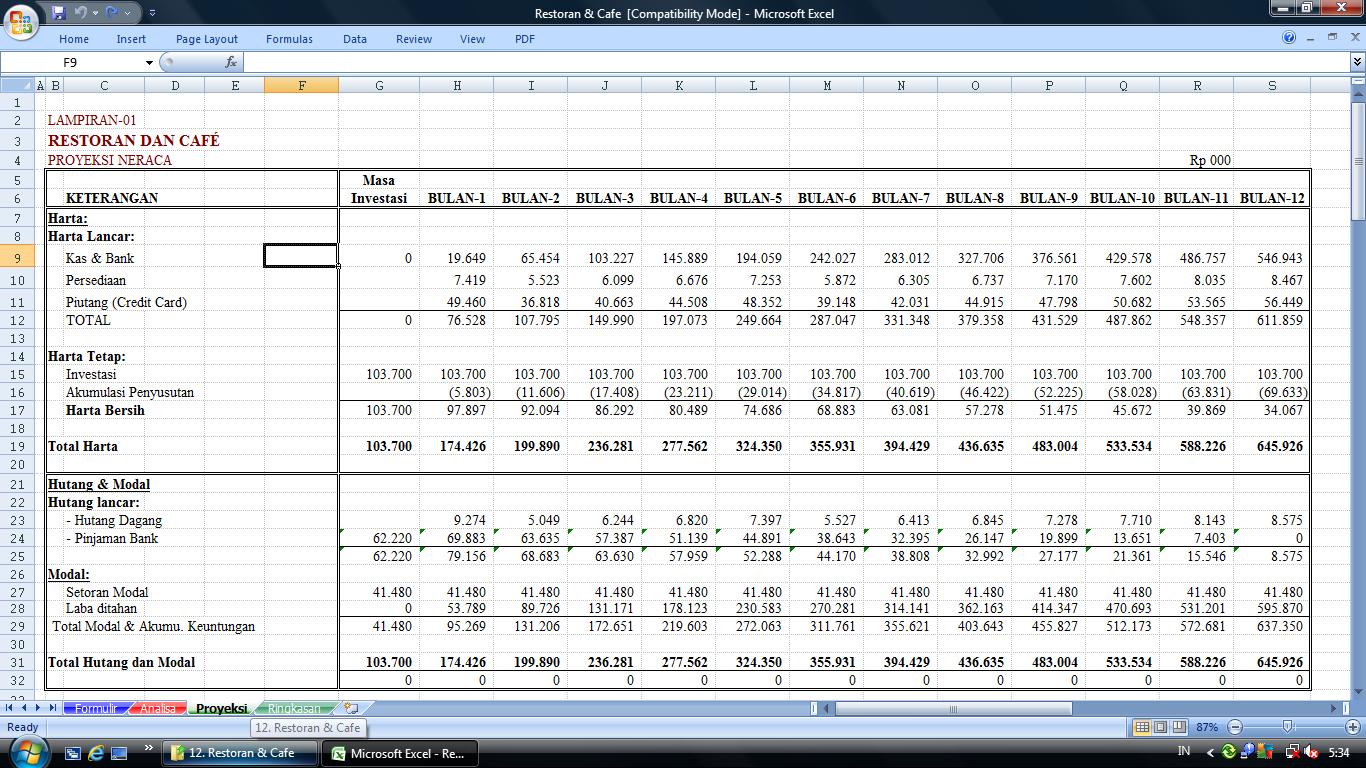Viewport: 1366px width, 768px height.
Task: Open the Formulas ribbon tab
Action: (289, 39)
